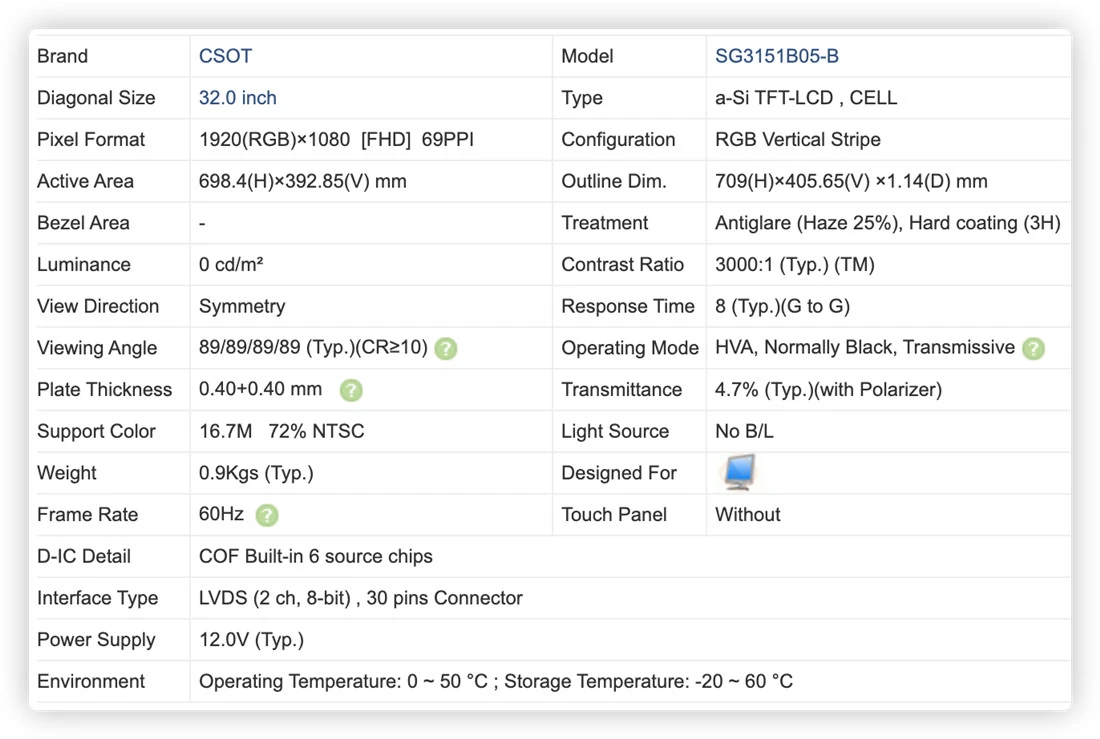Screen dimensions: 1100x739
Task: Select the Contrast Ratio 3000:1 value
Action: (x=795, y=265)
